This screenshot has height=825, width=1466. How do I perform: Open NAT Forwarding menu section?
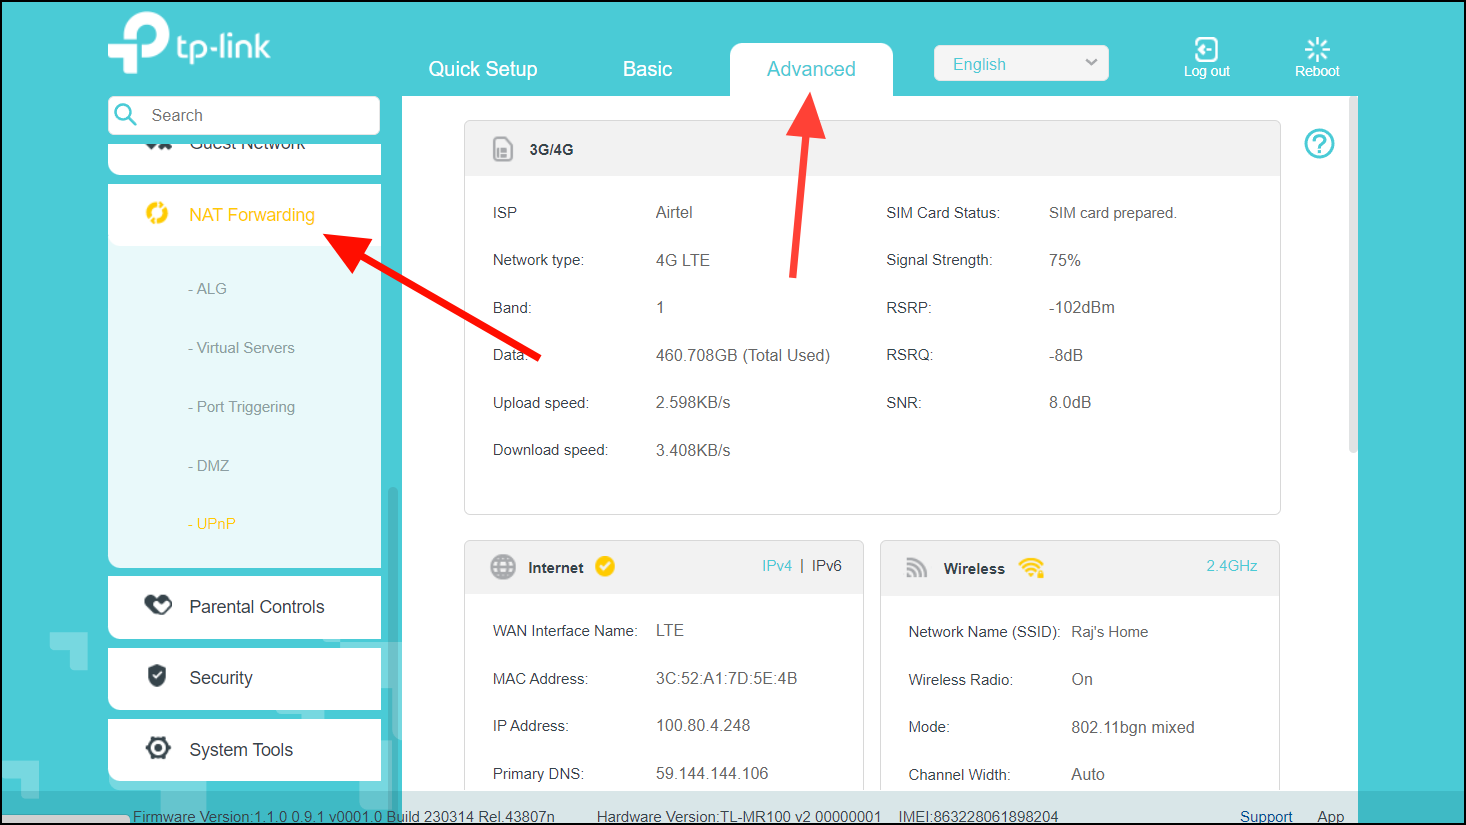coord(244,214)
